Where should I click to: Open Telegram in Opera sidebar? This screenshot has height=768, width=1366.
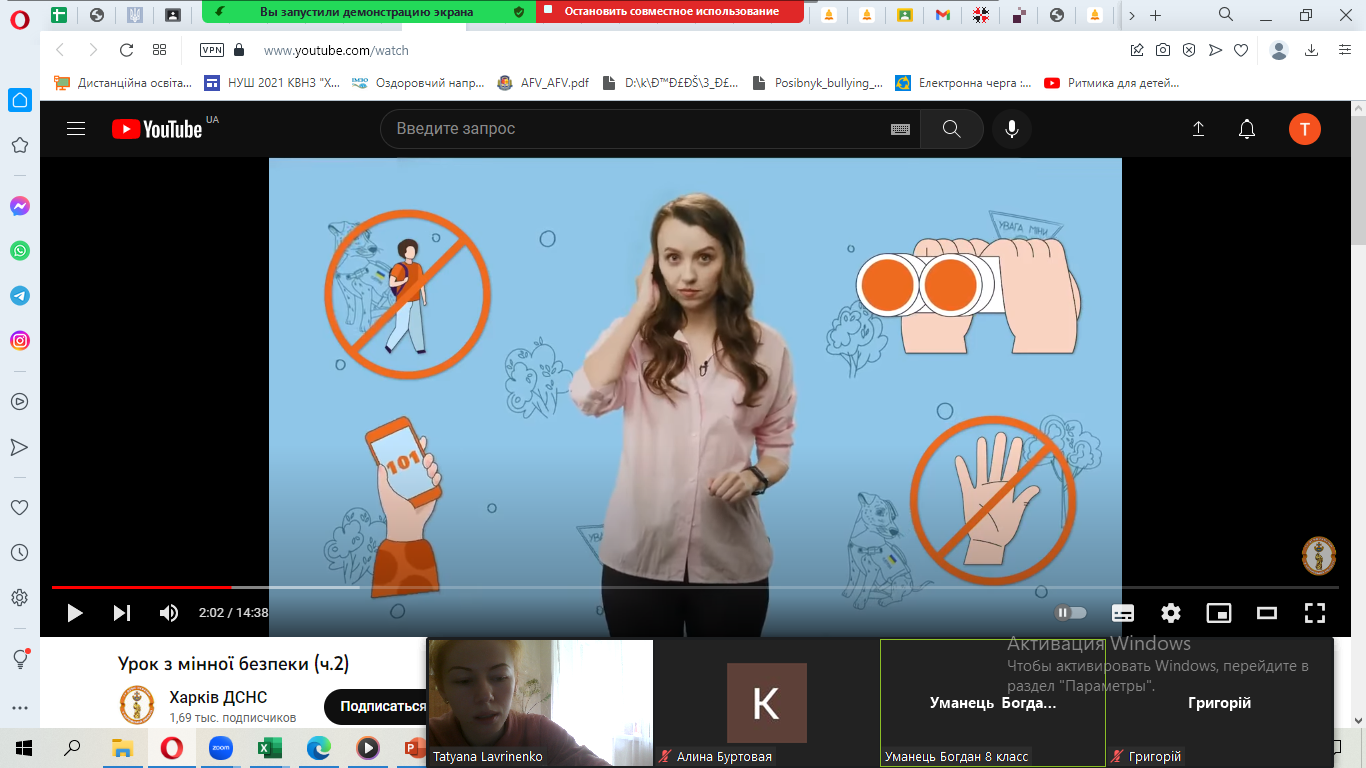click(x=20, y=296)
